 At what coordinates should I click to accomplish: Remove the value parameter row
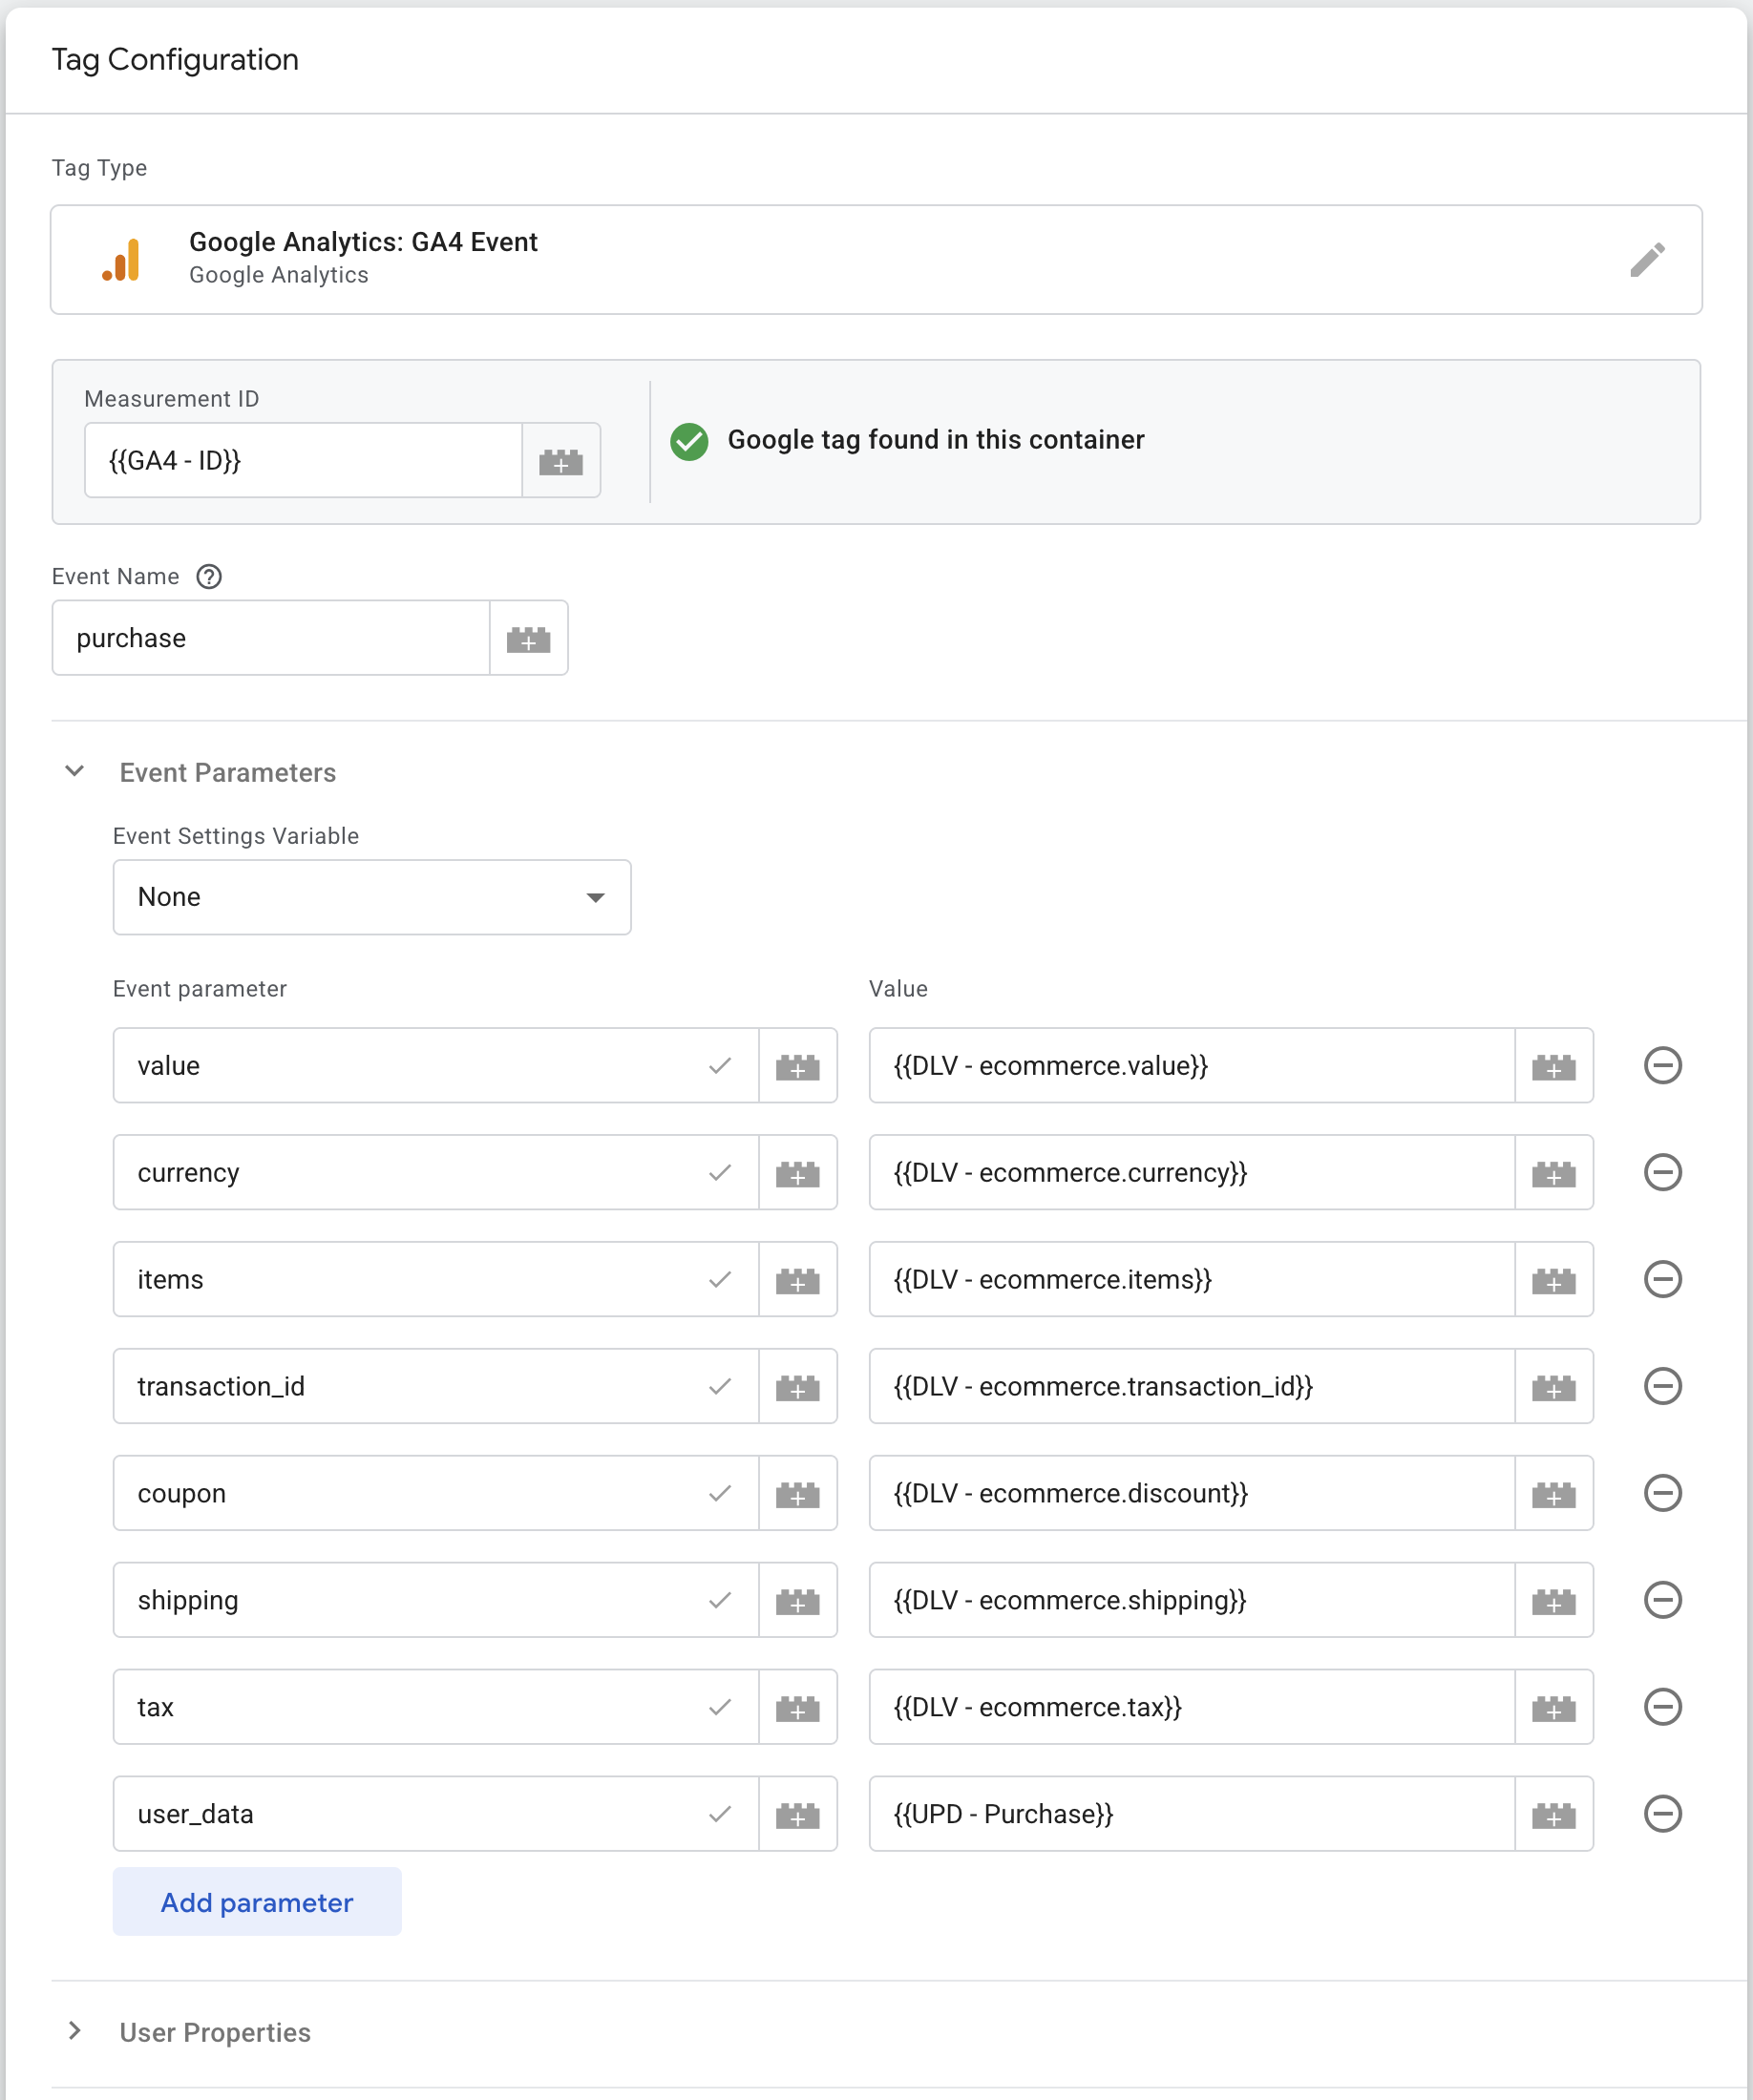(1662, 1066)
